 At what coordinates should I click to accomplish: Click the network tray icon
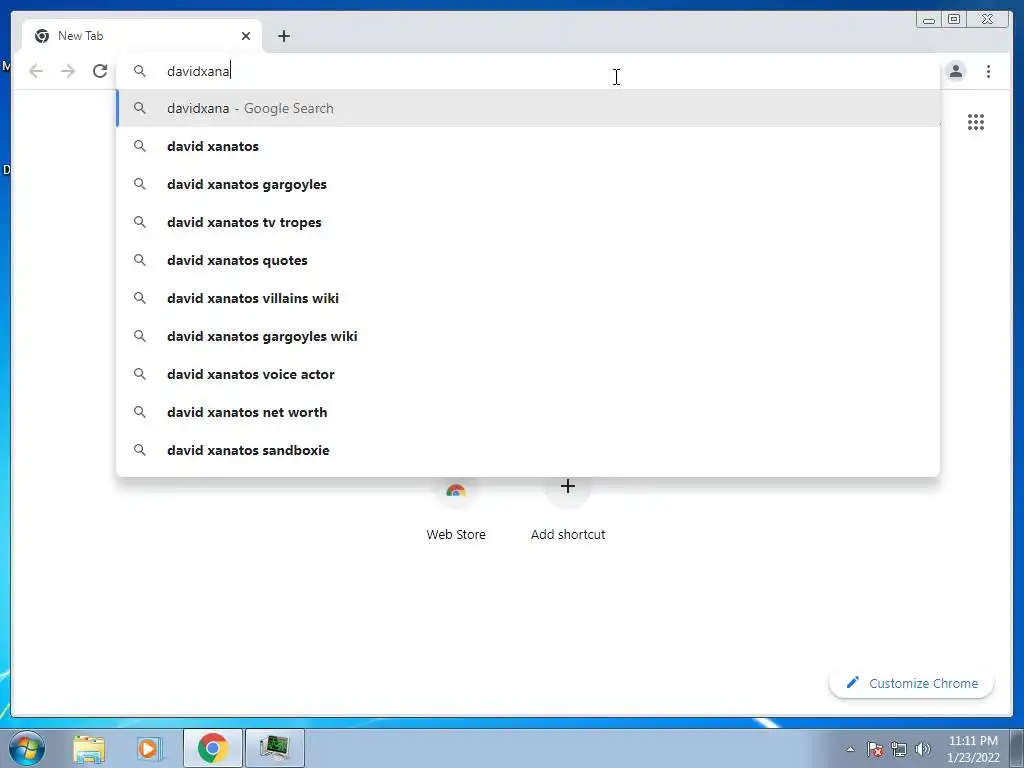tap(899, 749)
